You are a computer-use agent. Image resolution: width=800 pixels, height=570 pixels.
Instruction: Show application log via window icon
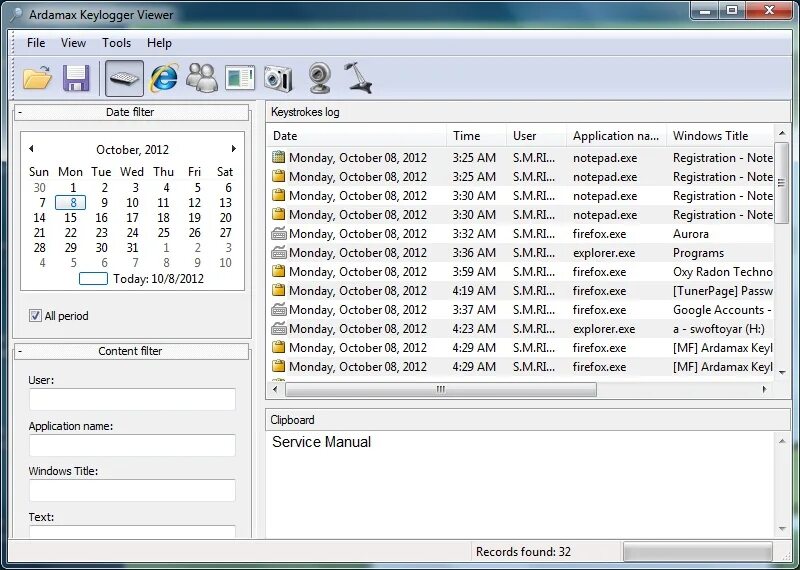coord(240,79)
